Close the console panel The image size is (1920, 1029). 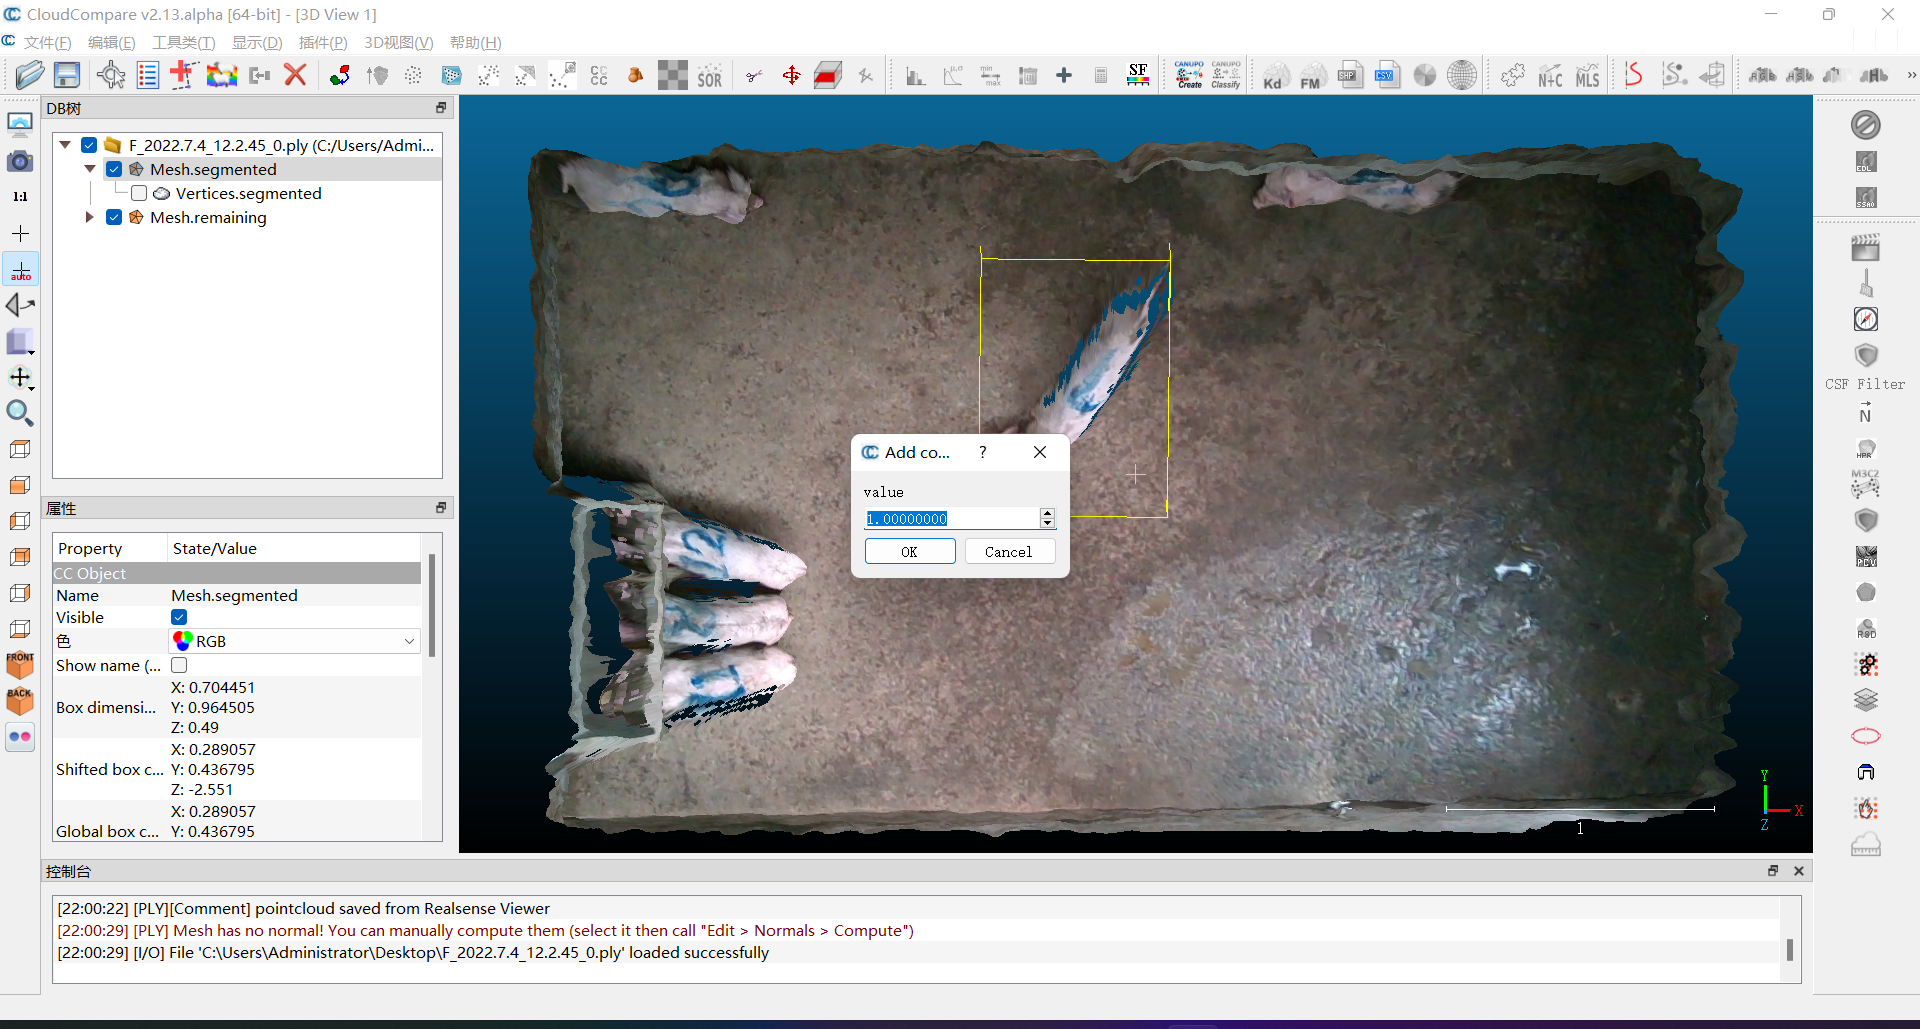click(x=1798, y=871)
